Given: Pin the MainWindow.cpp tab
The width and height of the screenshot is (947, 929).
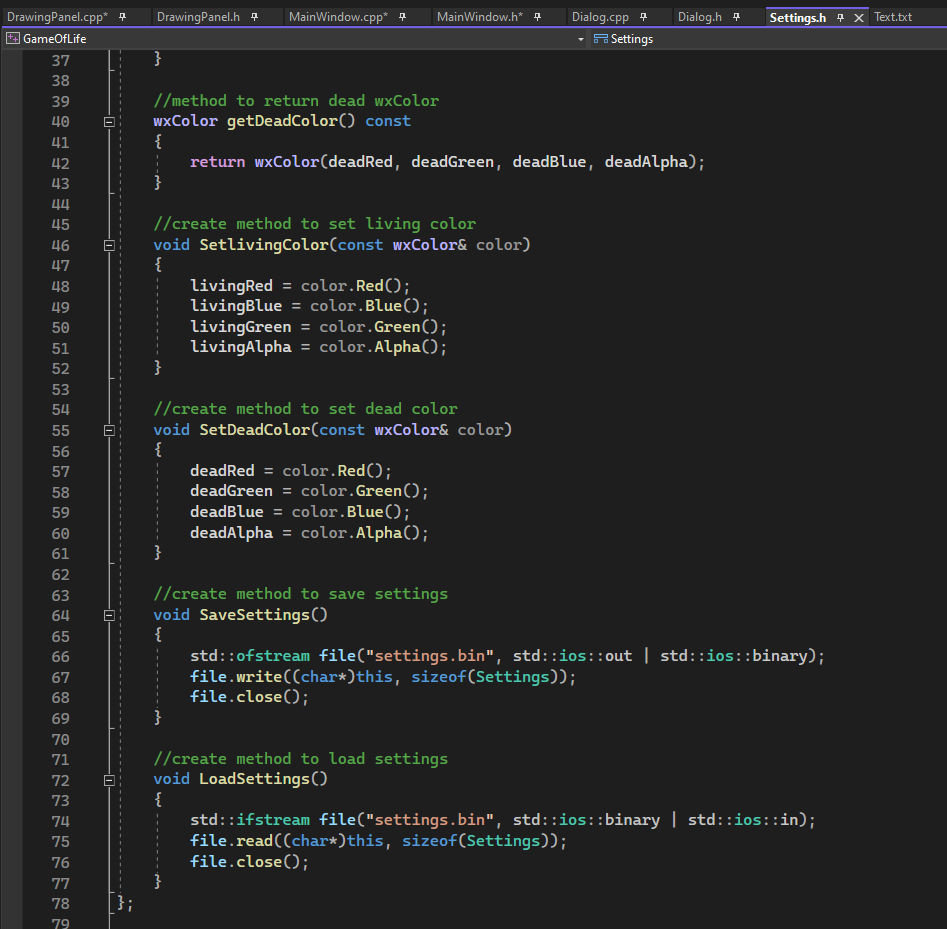Looking at the screenshot, I should (401, 18).
